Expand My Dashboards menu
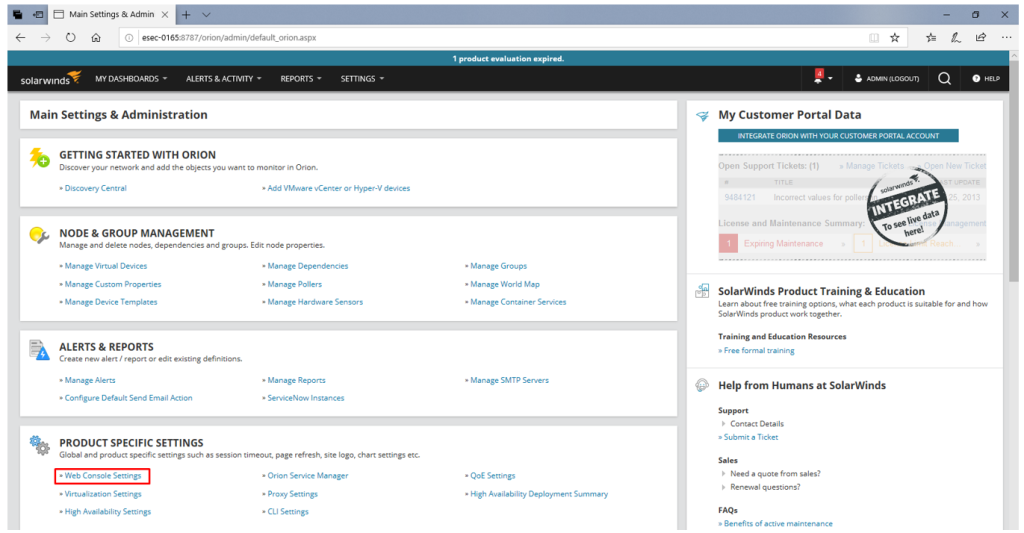 pyautogui.click(x=131, y=78)
